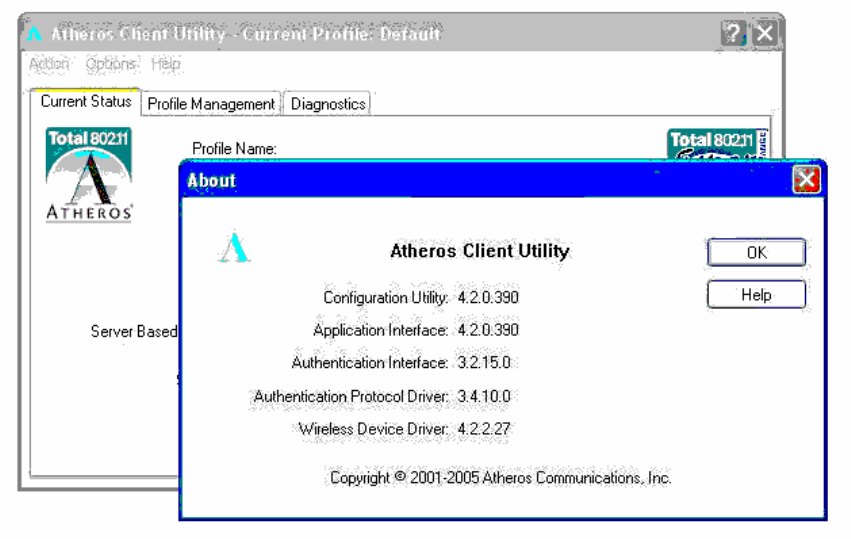This screenshot has width=851, height=539.
Task: Click the Total 802.11 badge at right
Action: (x=717, y=144)
